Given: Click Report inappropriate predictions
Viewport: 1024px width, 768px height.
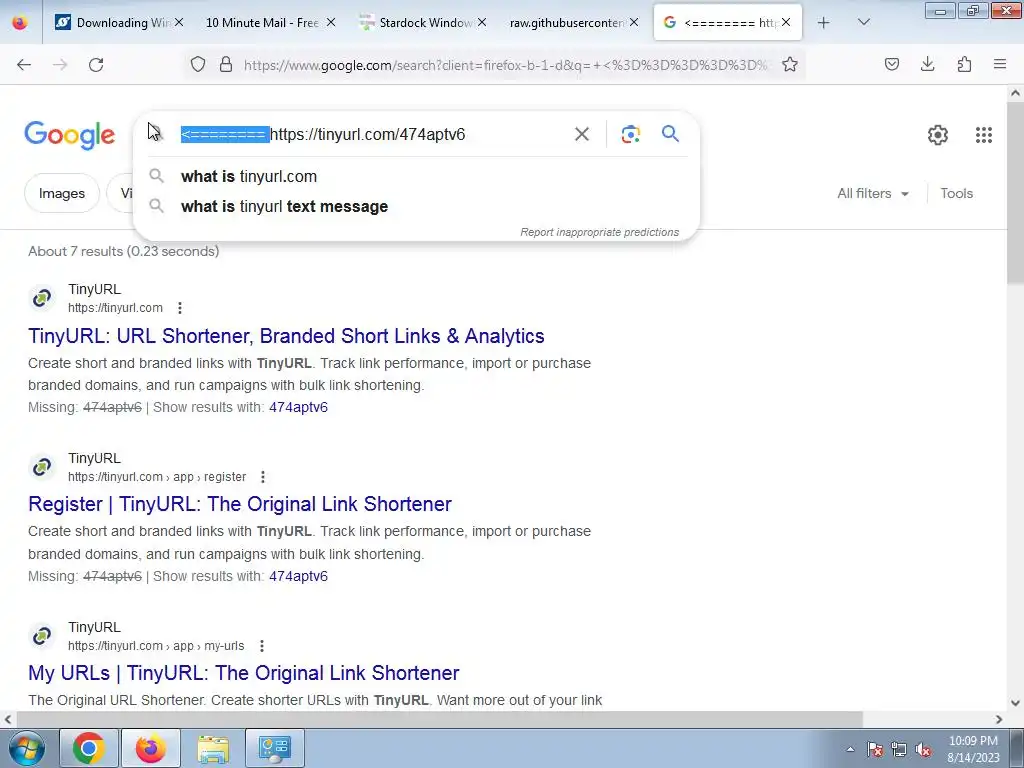Looking at the screenshot, I should coord(600,232).
